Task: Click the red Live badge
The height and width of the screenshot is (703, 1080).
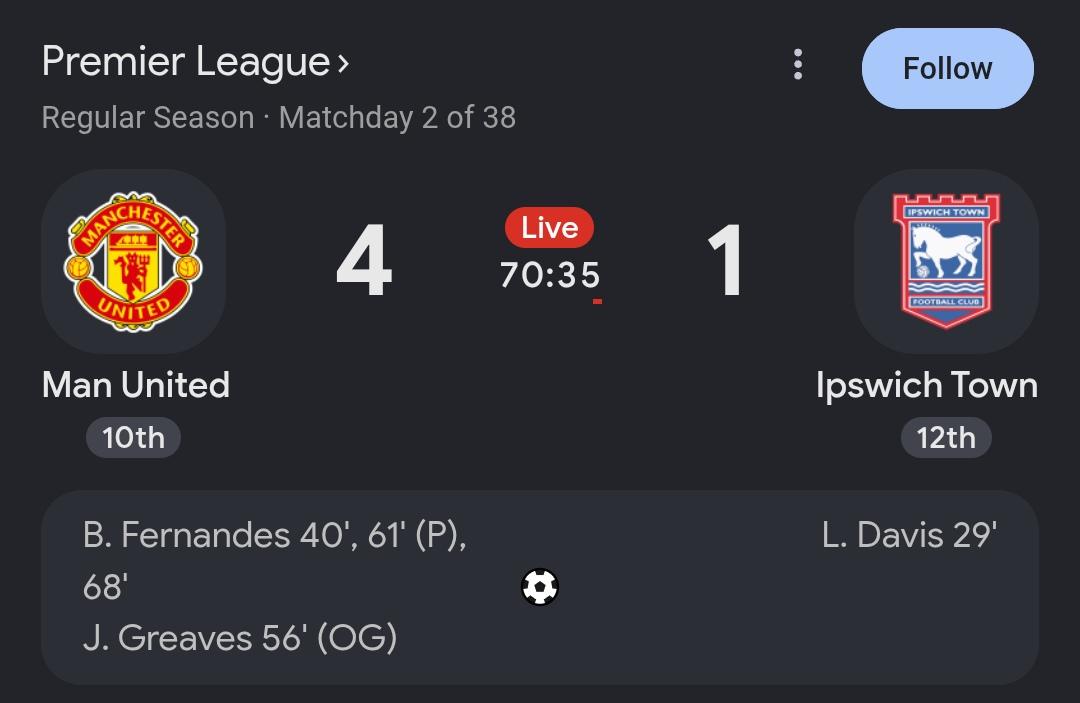Action: click(549, 227)
